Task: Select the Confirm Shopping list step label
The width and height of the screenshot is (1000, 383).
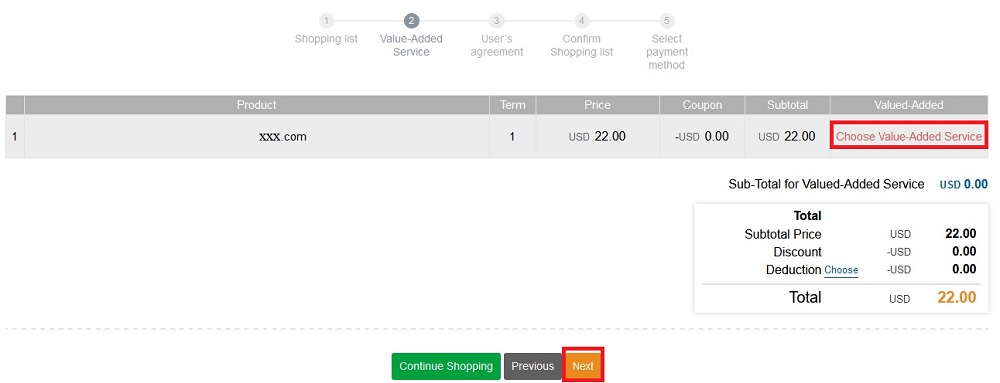Action: (582, 45)
